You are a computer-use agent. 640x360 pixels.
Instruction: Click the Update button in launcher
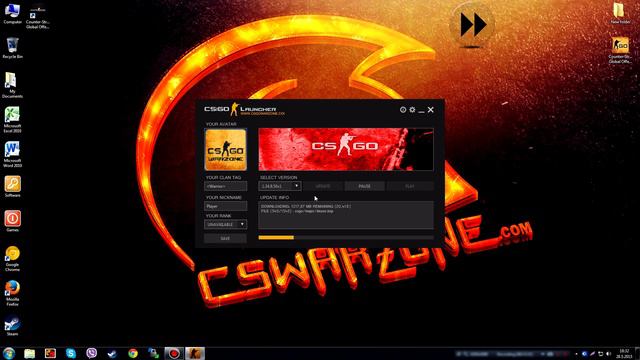coord(323,186)
